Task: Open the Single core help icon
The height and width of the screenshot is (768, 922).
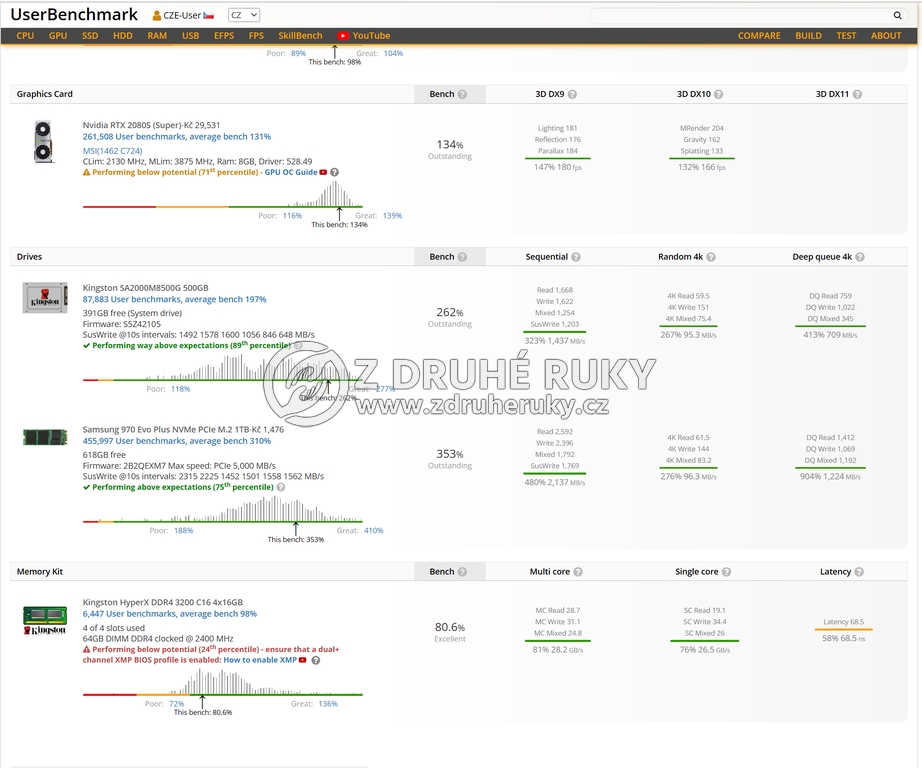Action: (726, 572)
